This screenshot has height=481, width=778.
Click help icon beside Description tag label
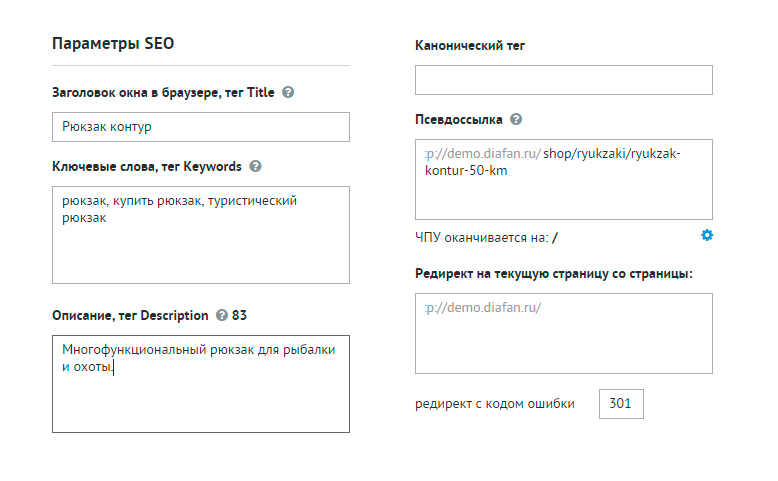coord(221,315)
